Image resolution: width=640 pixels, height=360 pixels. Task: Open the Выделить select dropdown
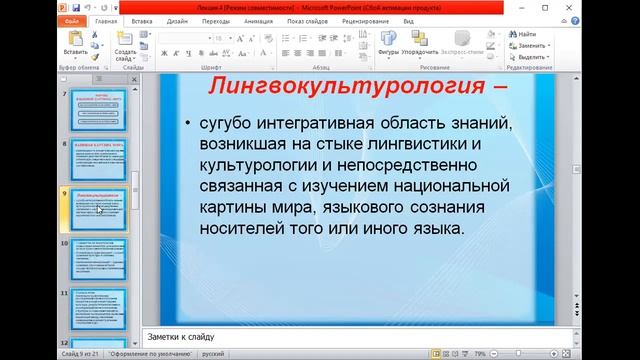[x=548, y=57]
